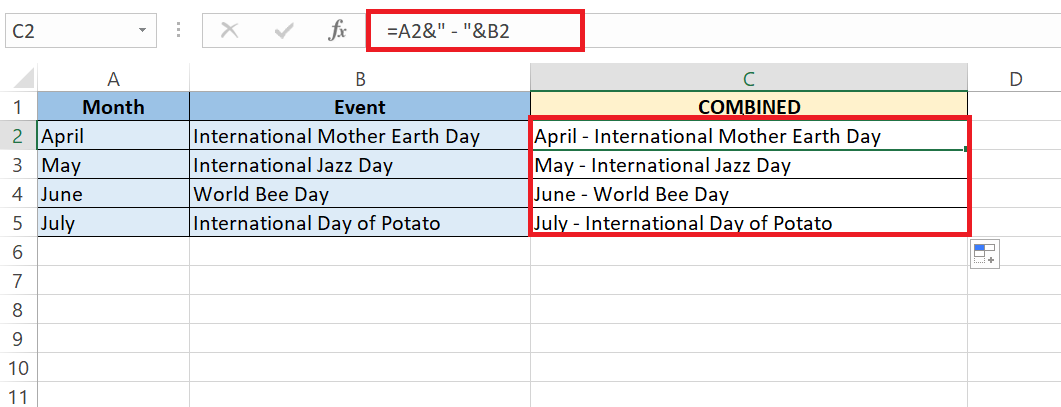Select column A header

pyautogui.click(x=114, y=79)
